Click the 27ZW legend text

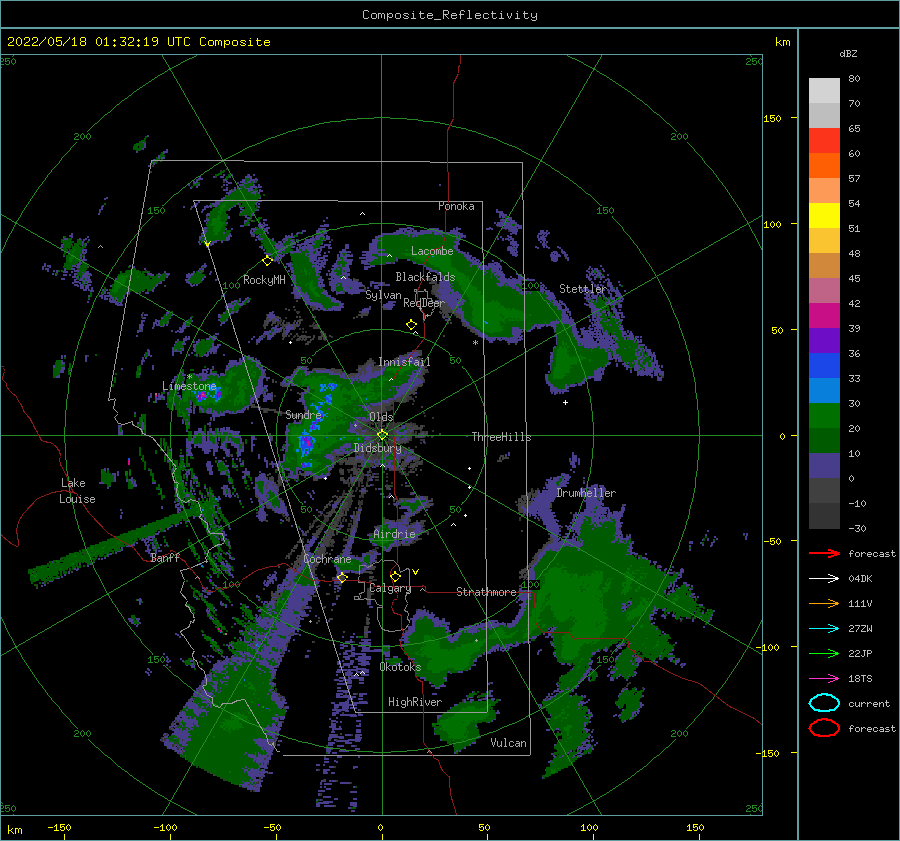860,628
